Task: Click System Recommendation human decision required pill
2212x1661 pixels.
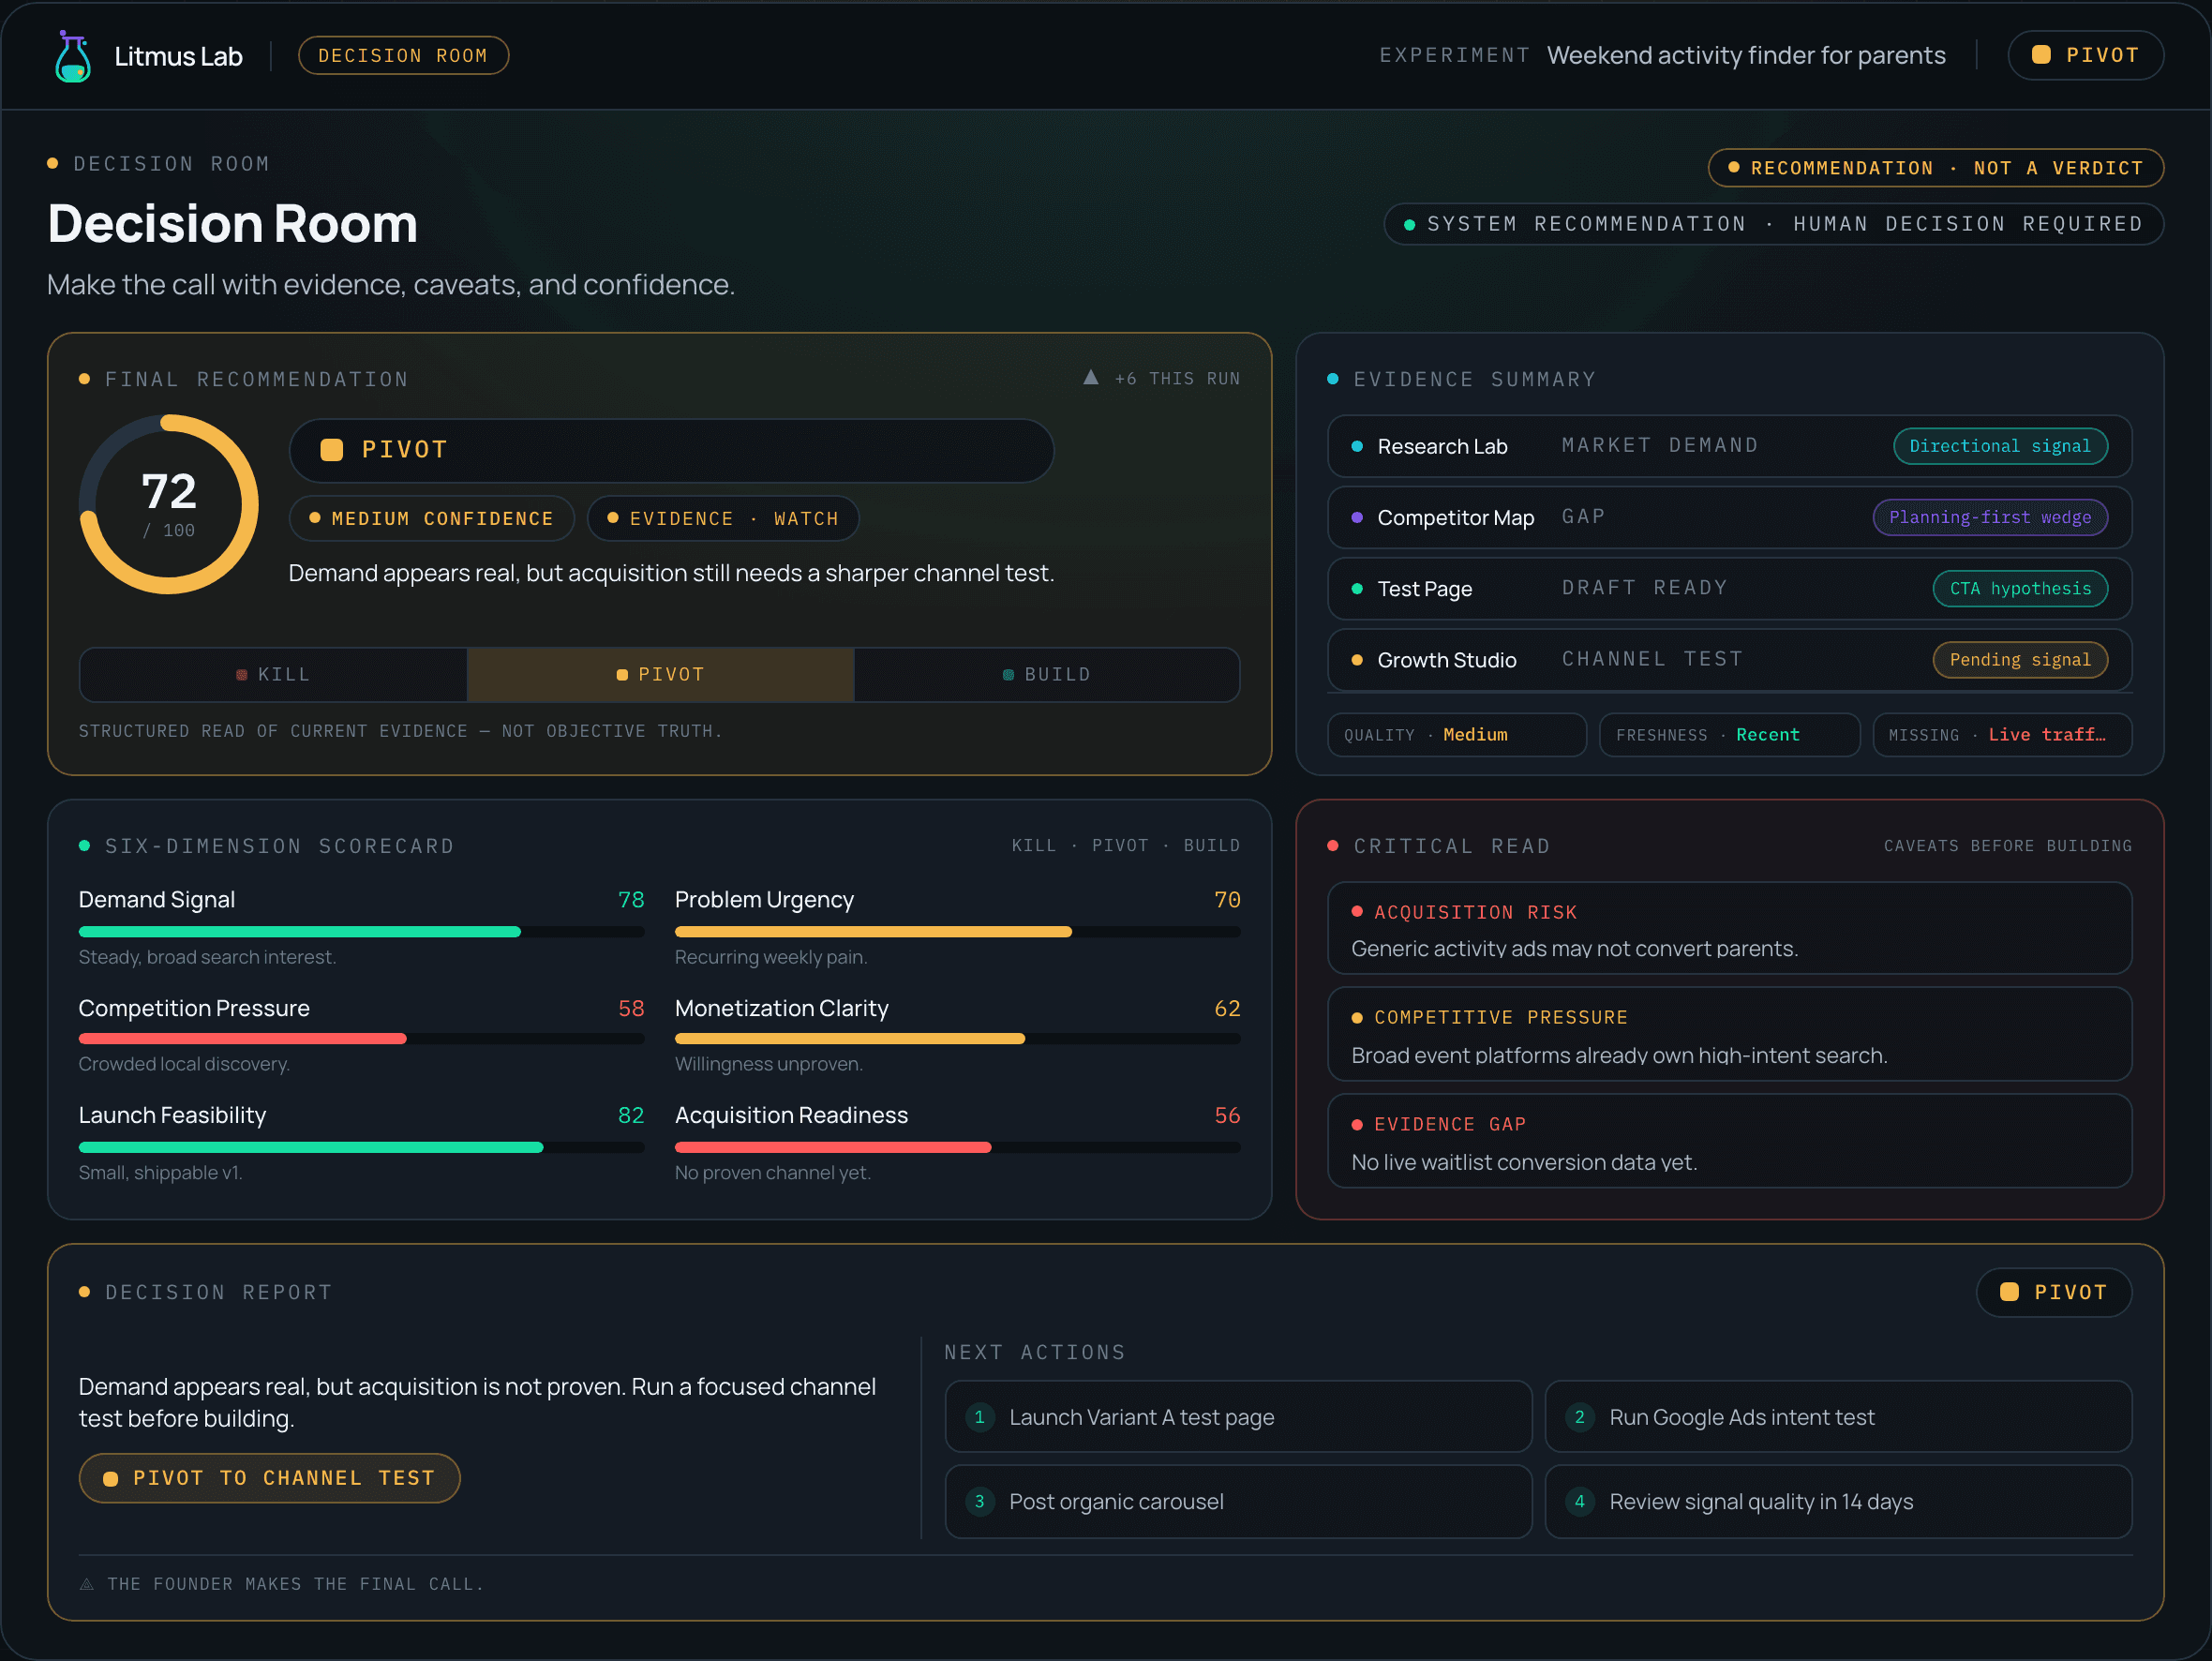Action: point(1773,224)
